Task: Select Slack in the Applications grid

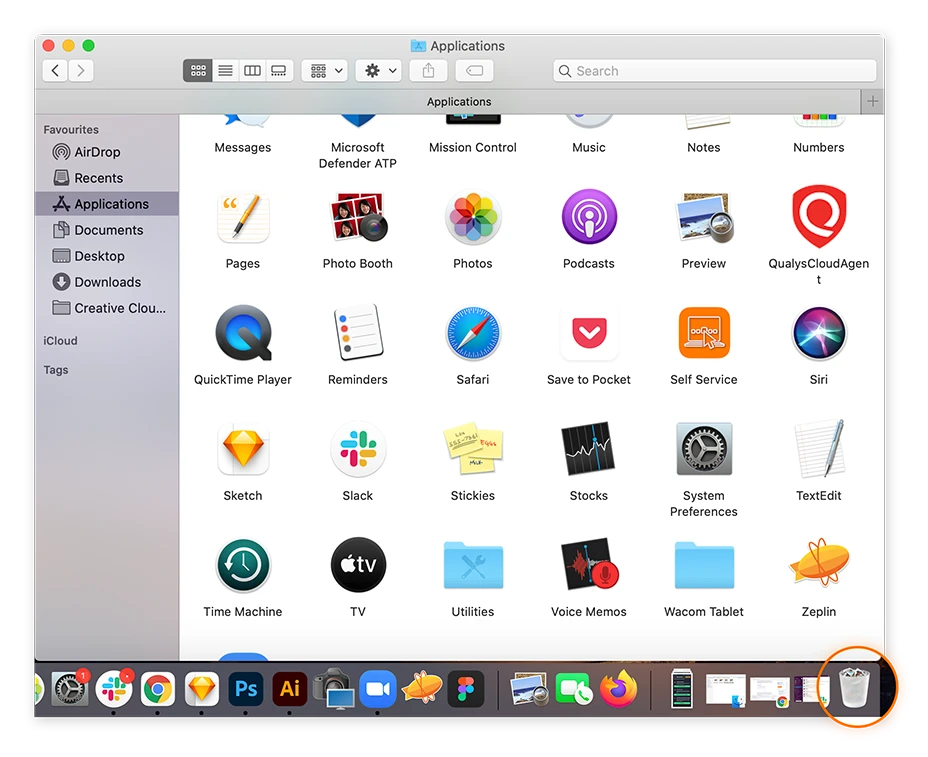Action: click(357, 449)
